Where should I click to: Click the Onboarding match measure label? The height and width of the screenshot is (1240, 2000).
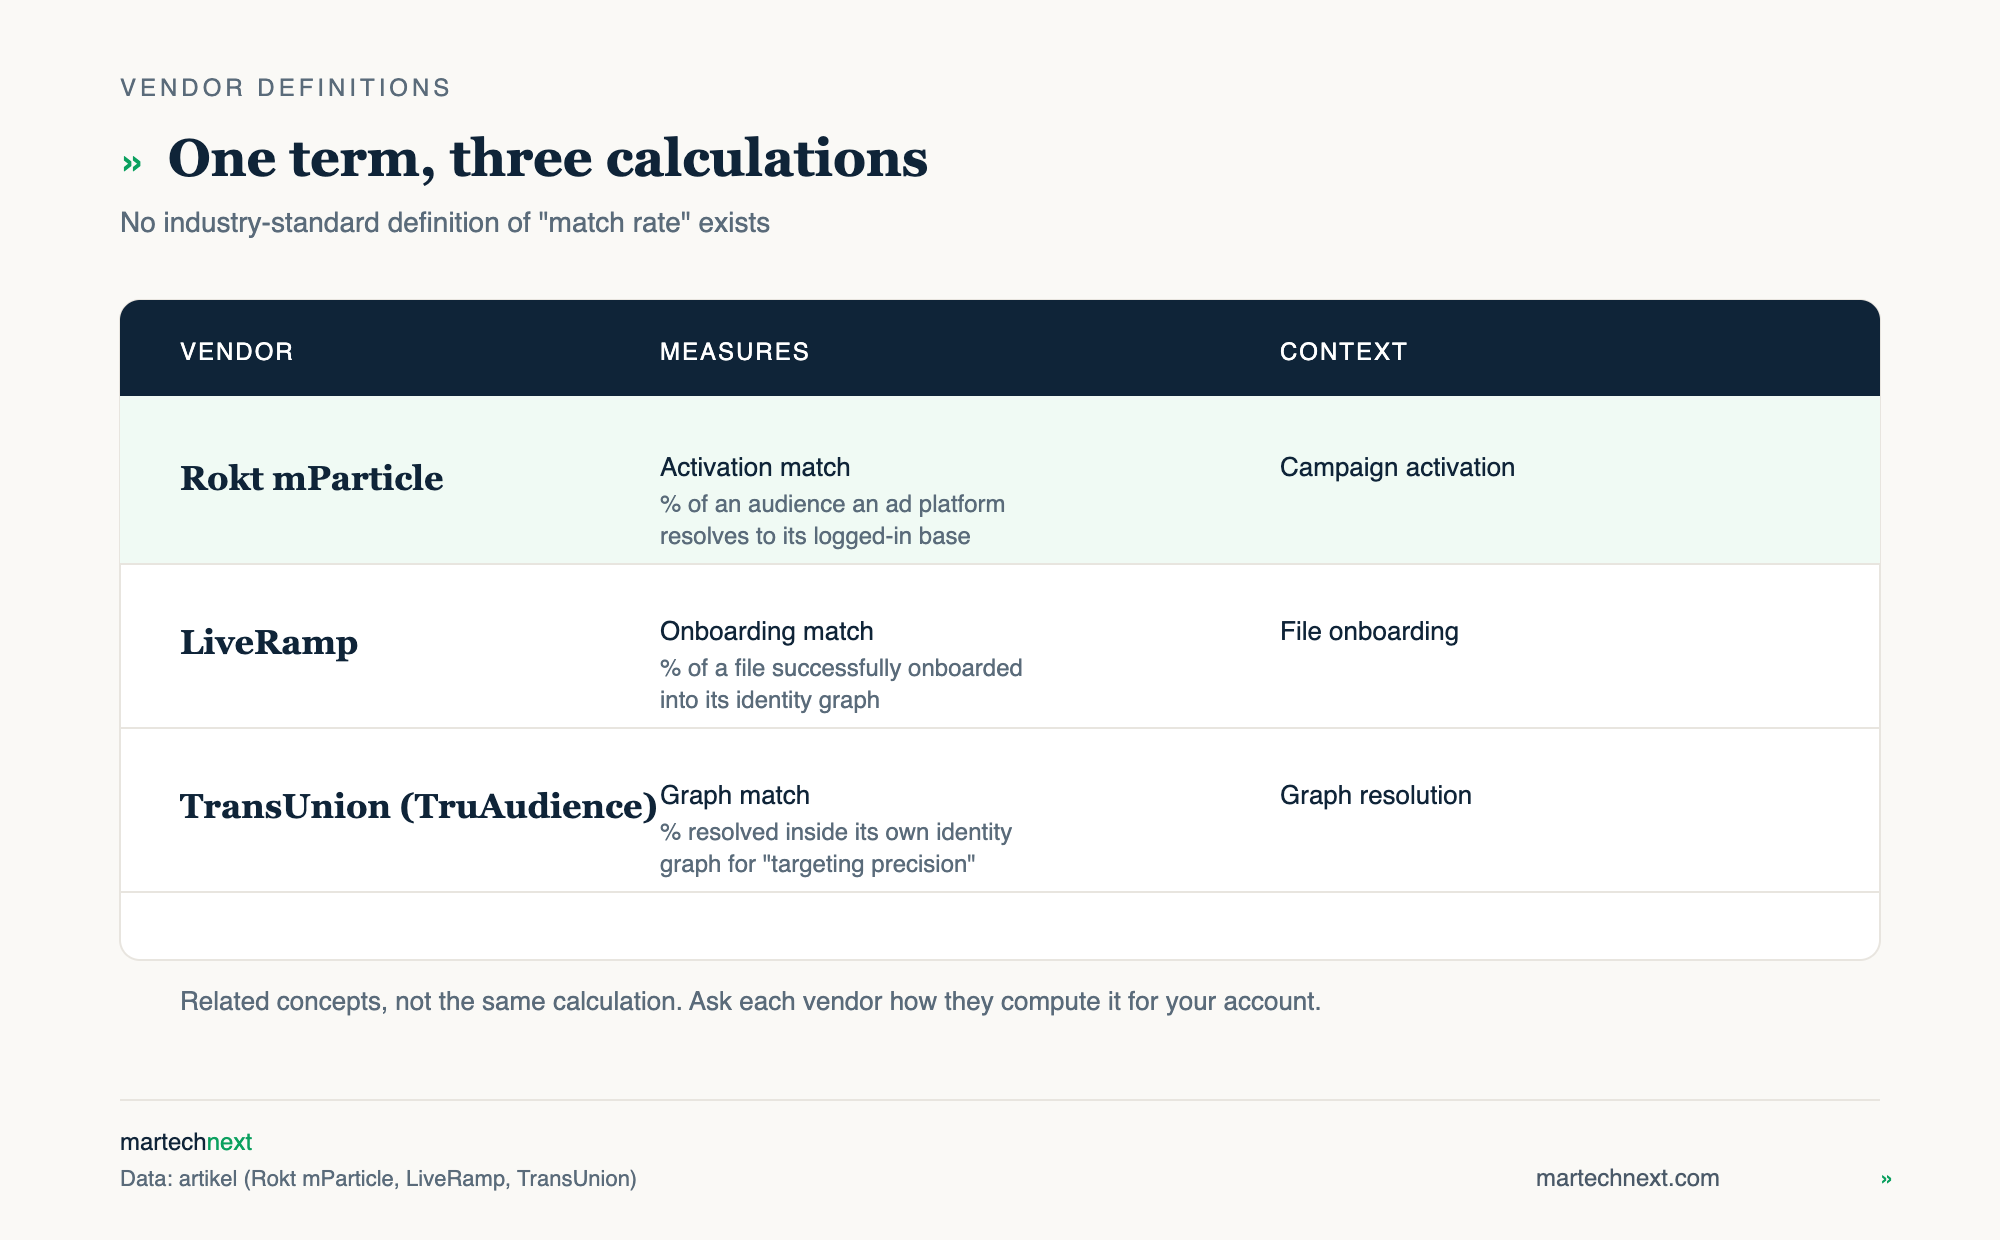tap(766, 631)
